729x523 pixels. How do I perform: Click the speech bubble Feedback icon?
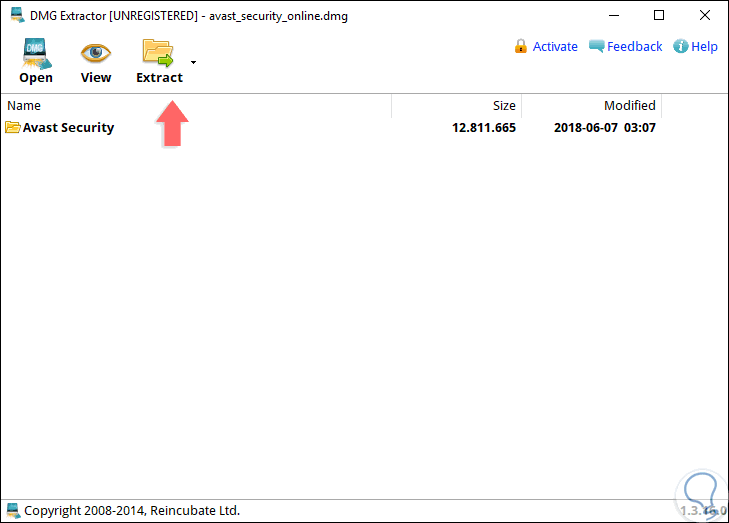click(x=596, y=46)
